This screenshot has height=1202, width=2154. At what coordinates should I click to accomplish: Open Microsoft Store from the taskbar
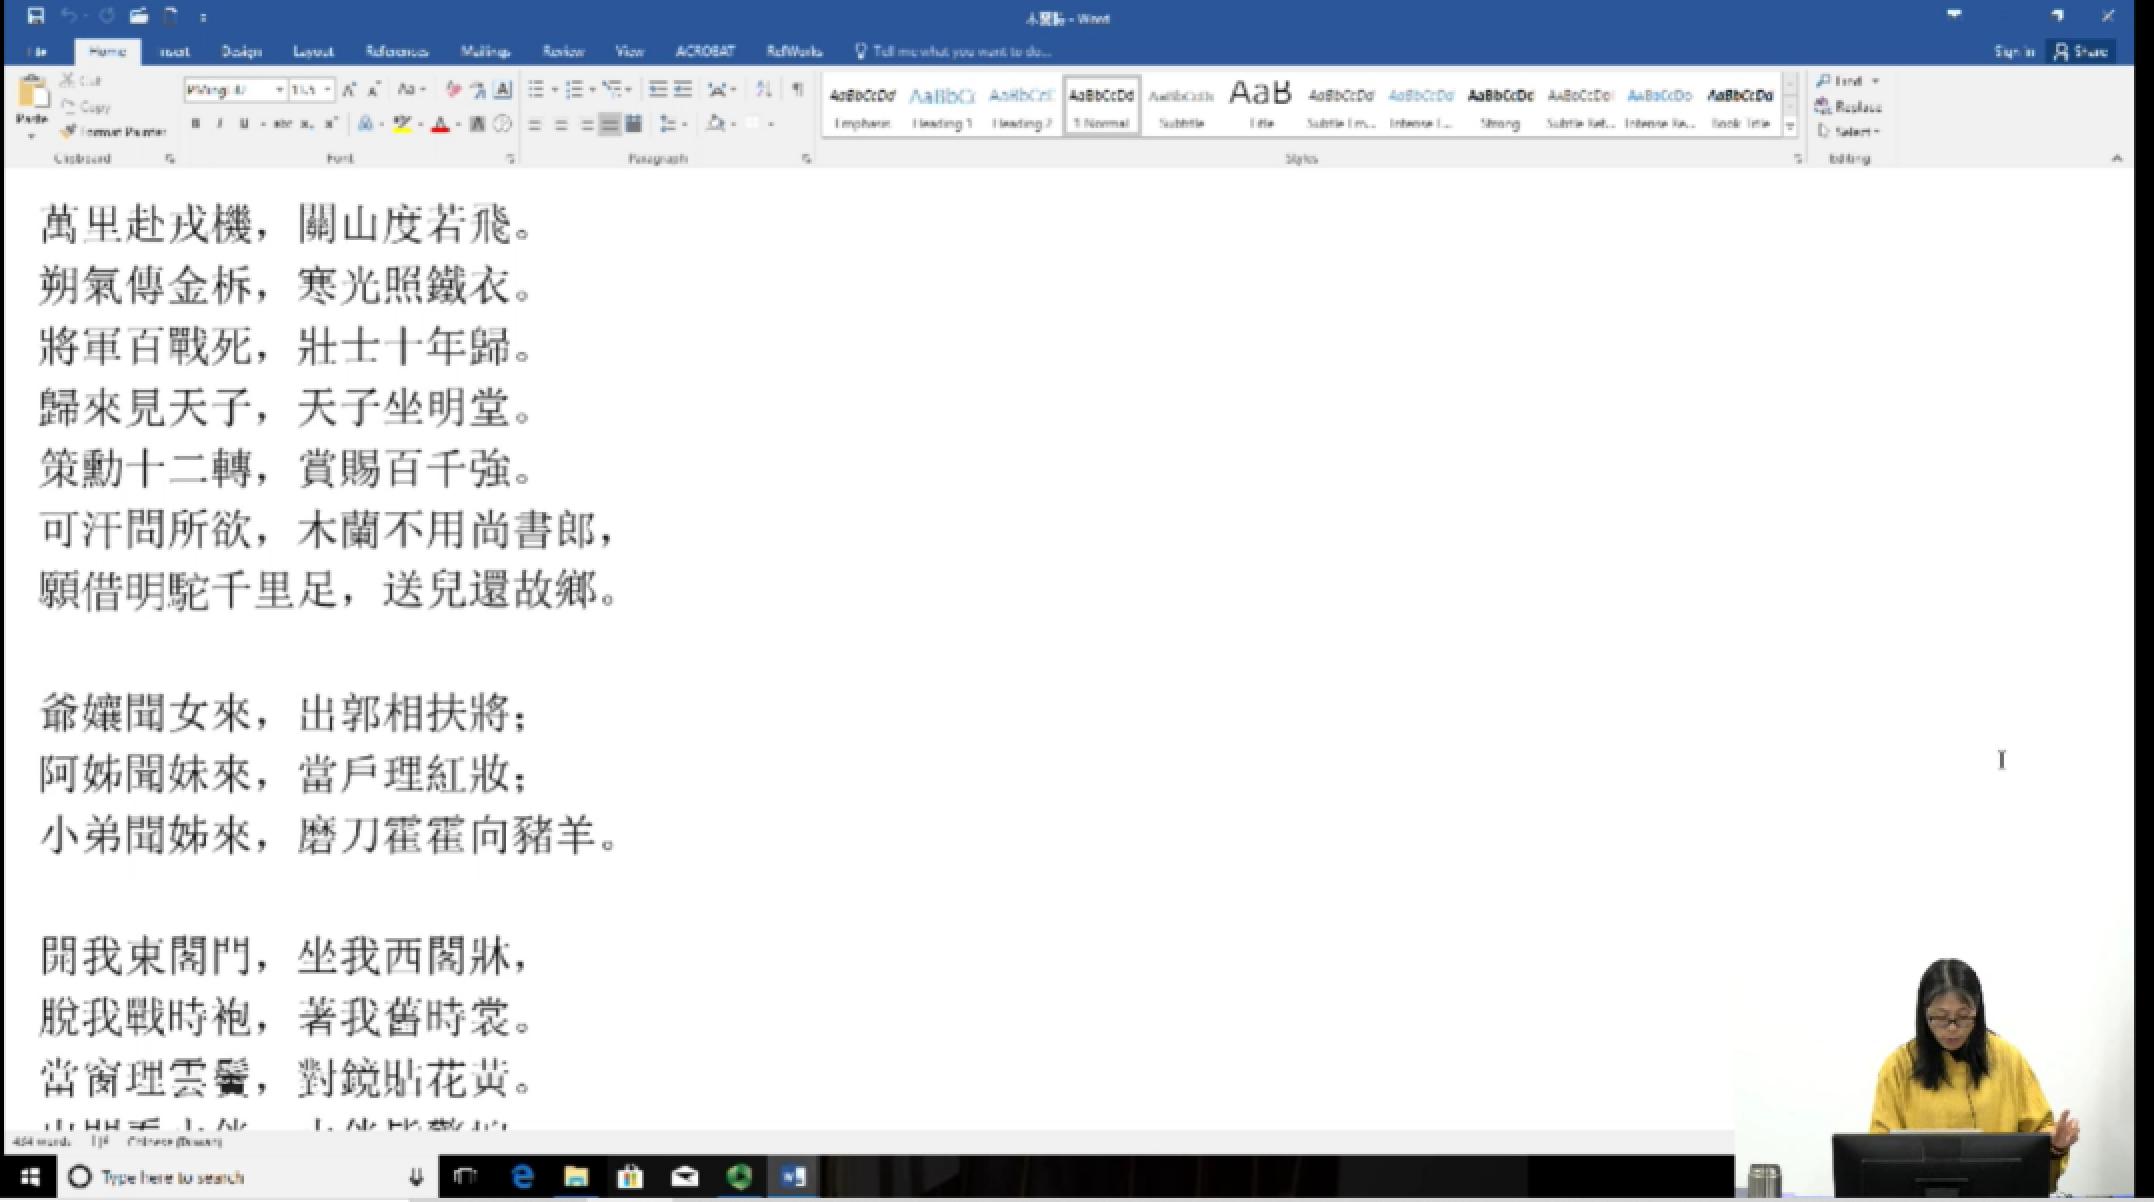[x=630, y=1177]
